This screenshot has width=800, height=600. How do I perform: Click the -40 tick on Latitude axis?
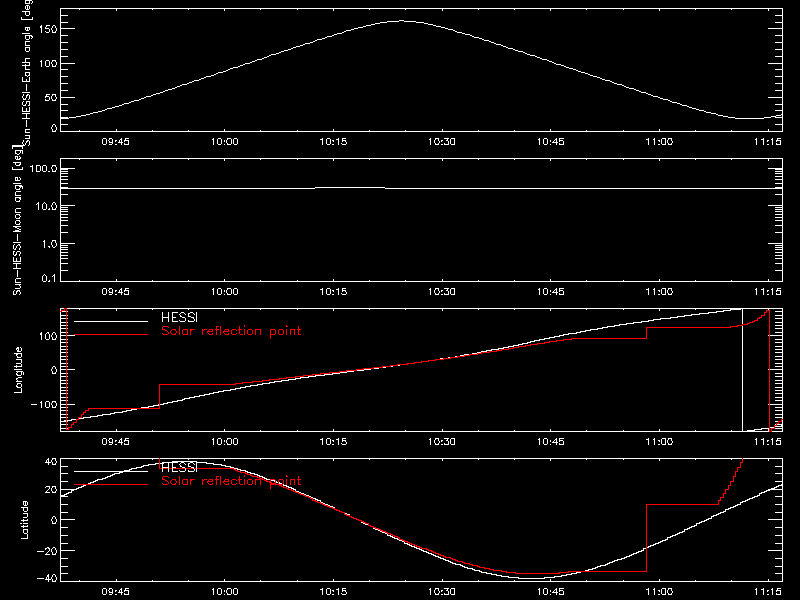click(x=47, y=579)
